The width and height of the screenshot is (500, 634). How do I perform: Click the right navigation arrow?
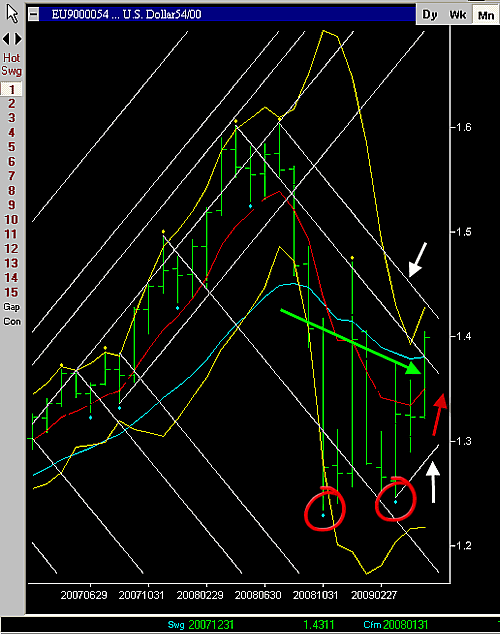click(19, 39)
